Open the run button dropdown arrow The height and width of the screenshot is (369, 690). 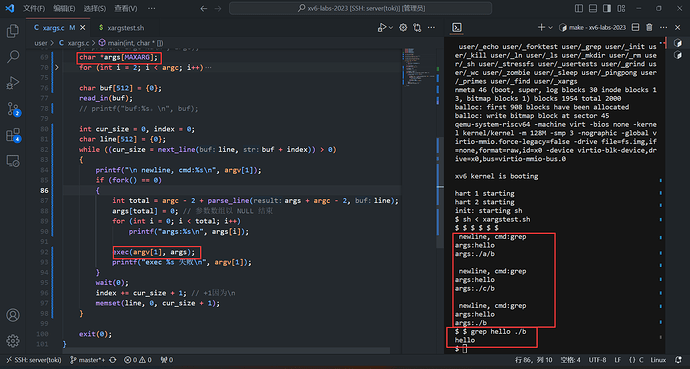pyautogui.click(x=391, y=28)
